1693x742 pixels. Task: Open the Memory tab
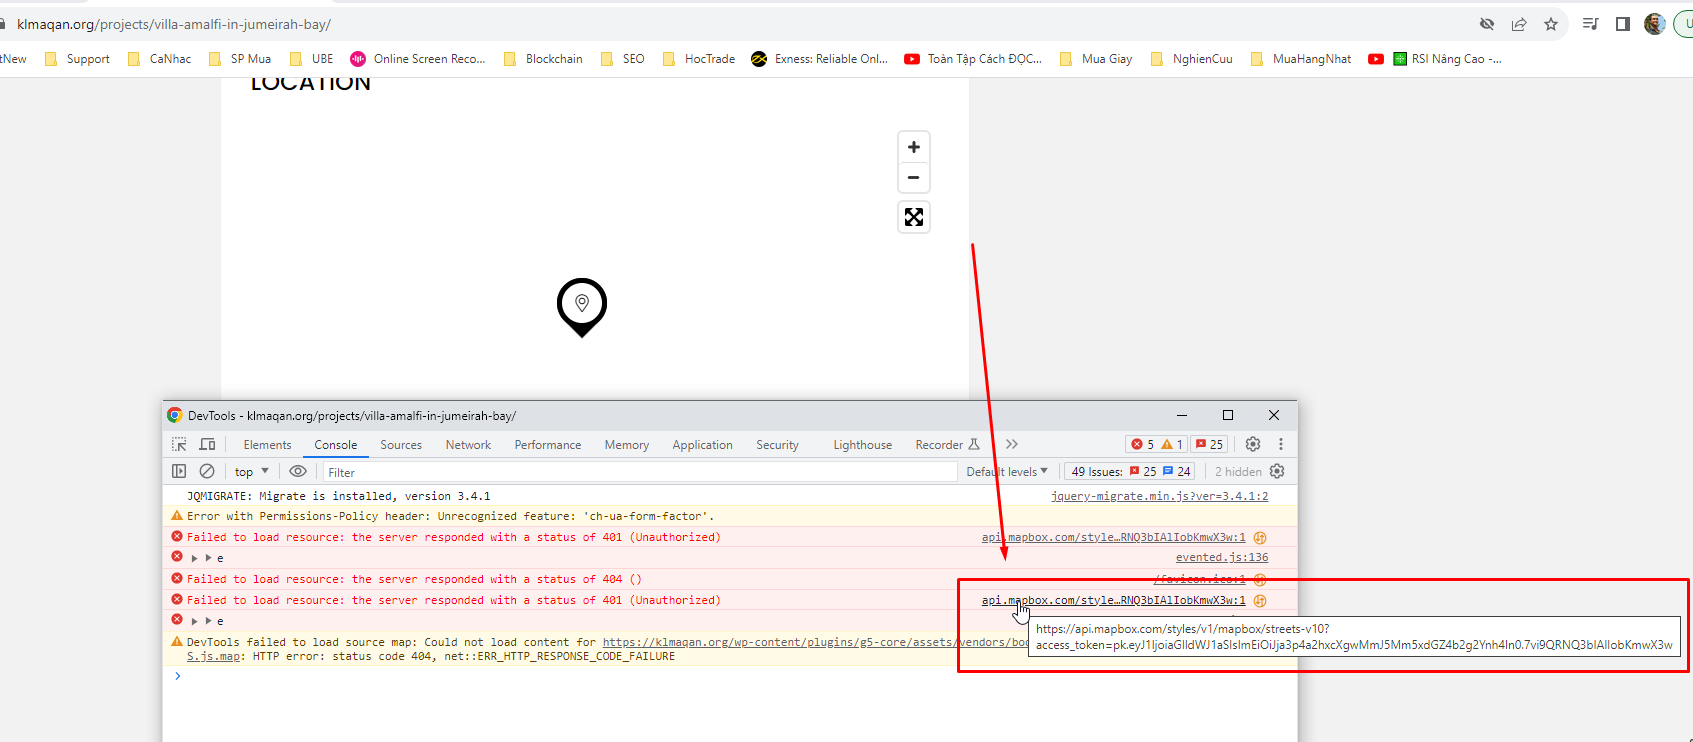[x=627, y=445]
